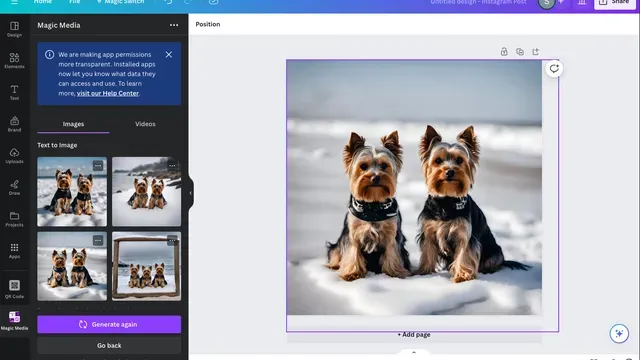This screenshot has height=360, width=640.
Task: Select the Magic Media app icon
Action: pos(14,320)
